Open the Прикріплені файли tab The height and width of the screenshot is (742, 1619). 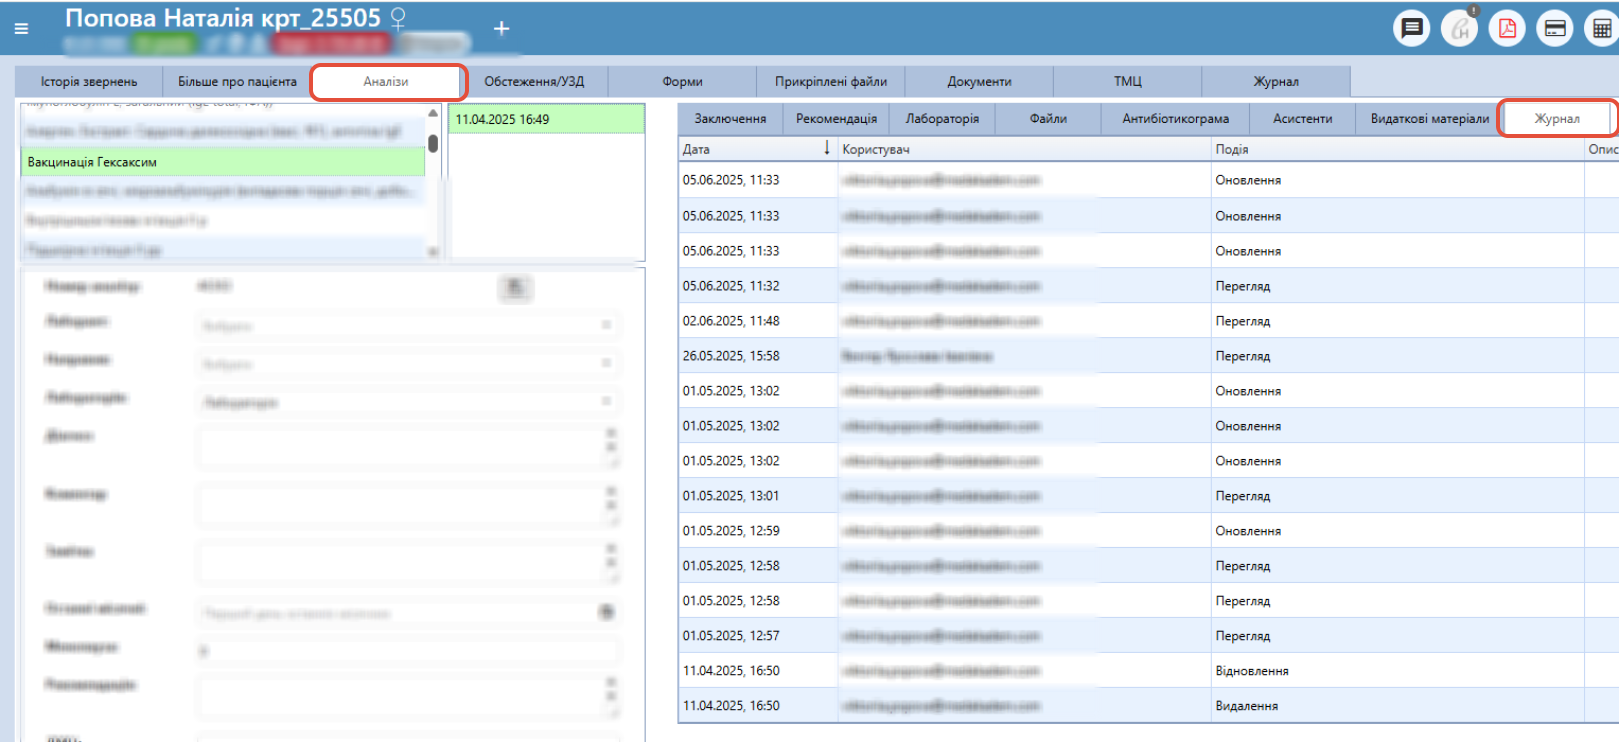click(x=831, y=81)
